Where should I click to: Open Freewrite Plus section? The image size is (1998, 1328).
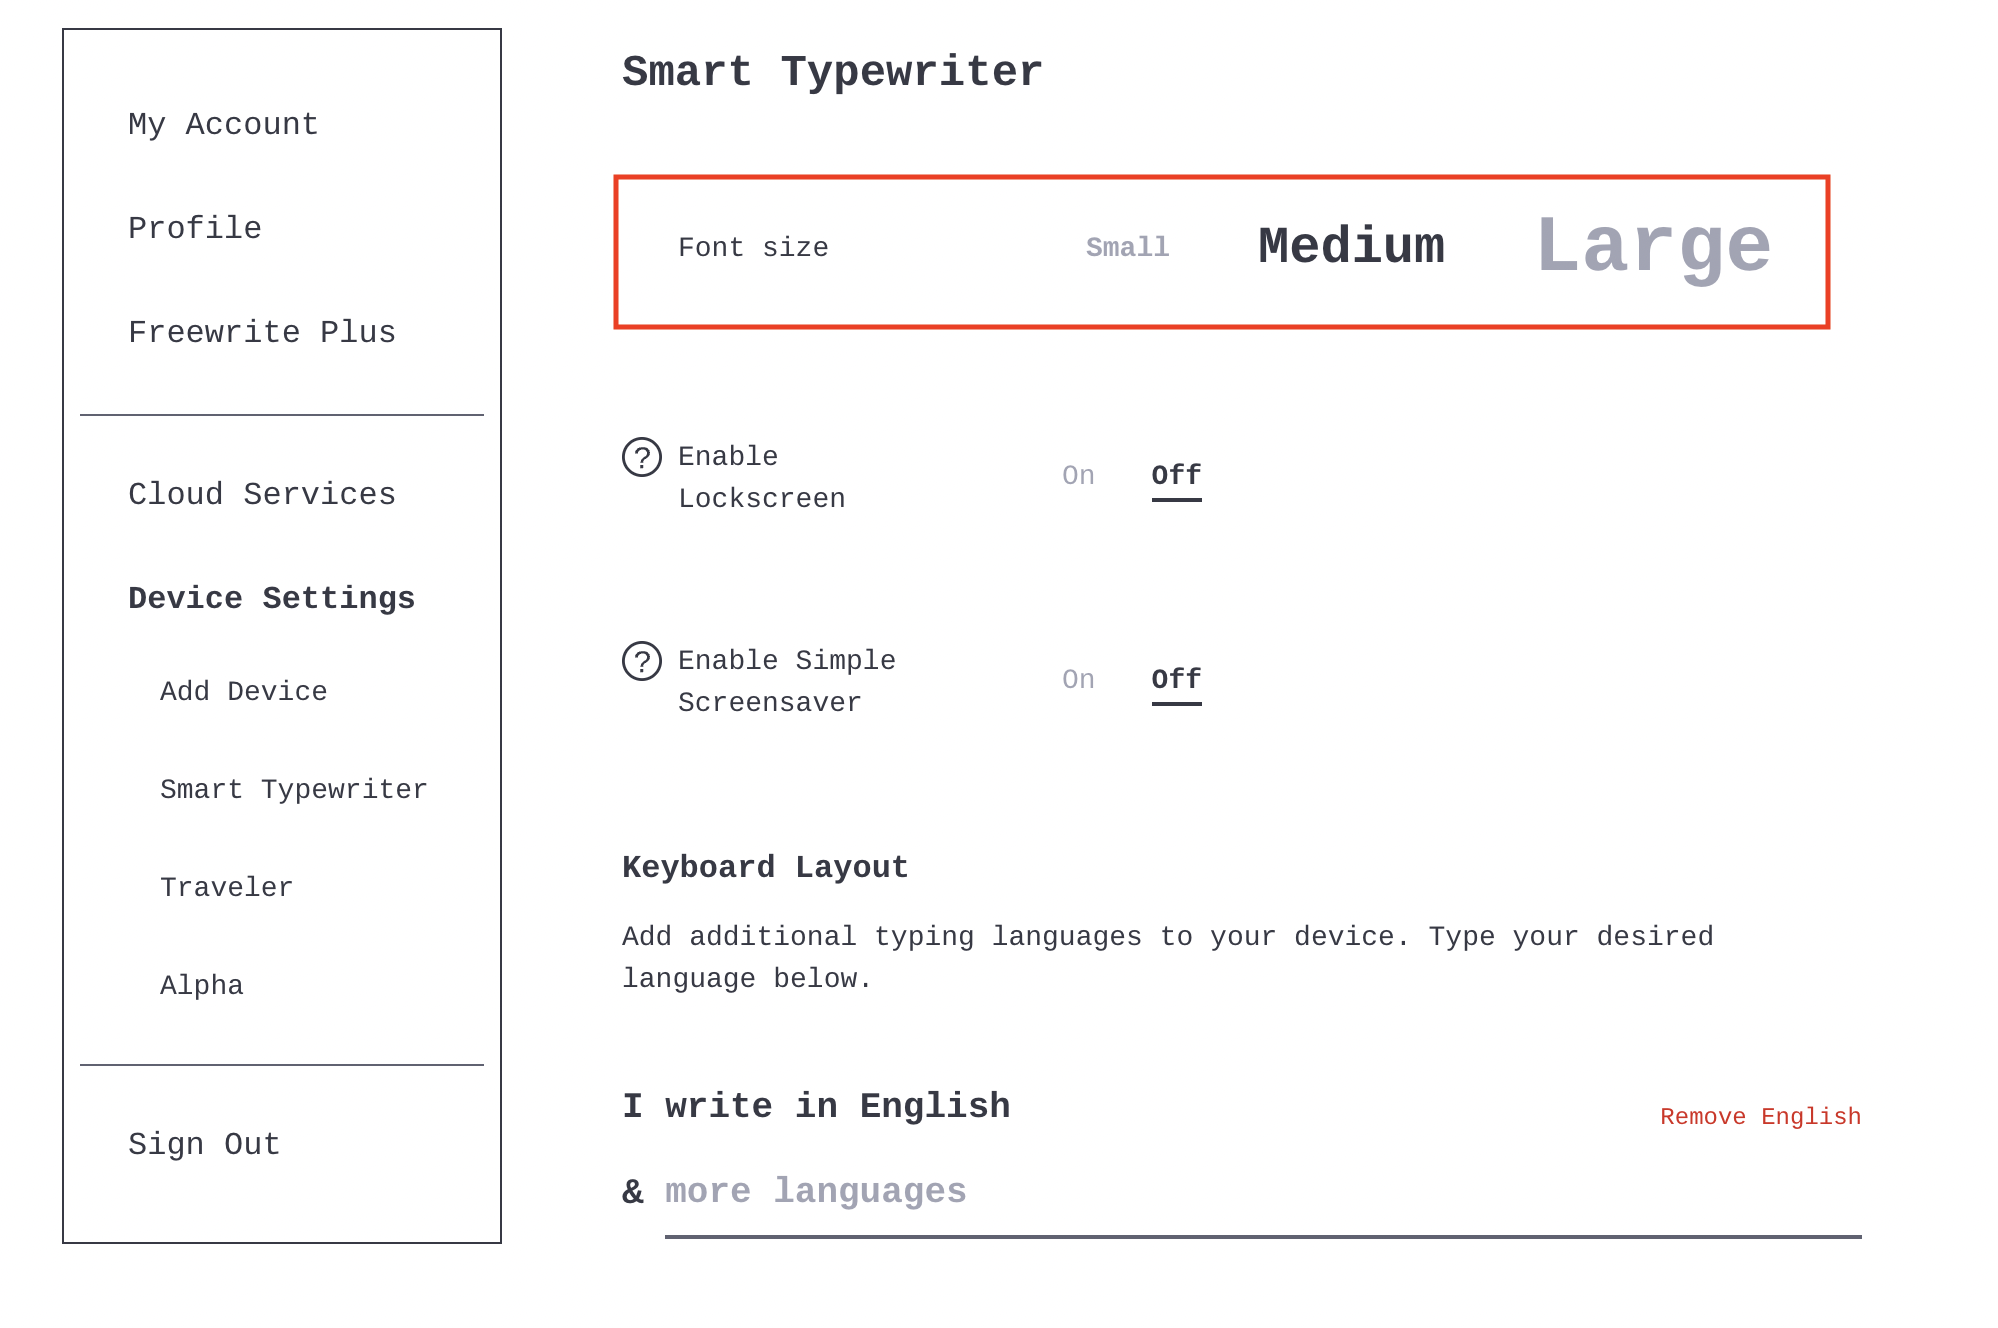(262, 332)
